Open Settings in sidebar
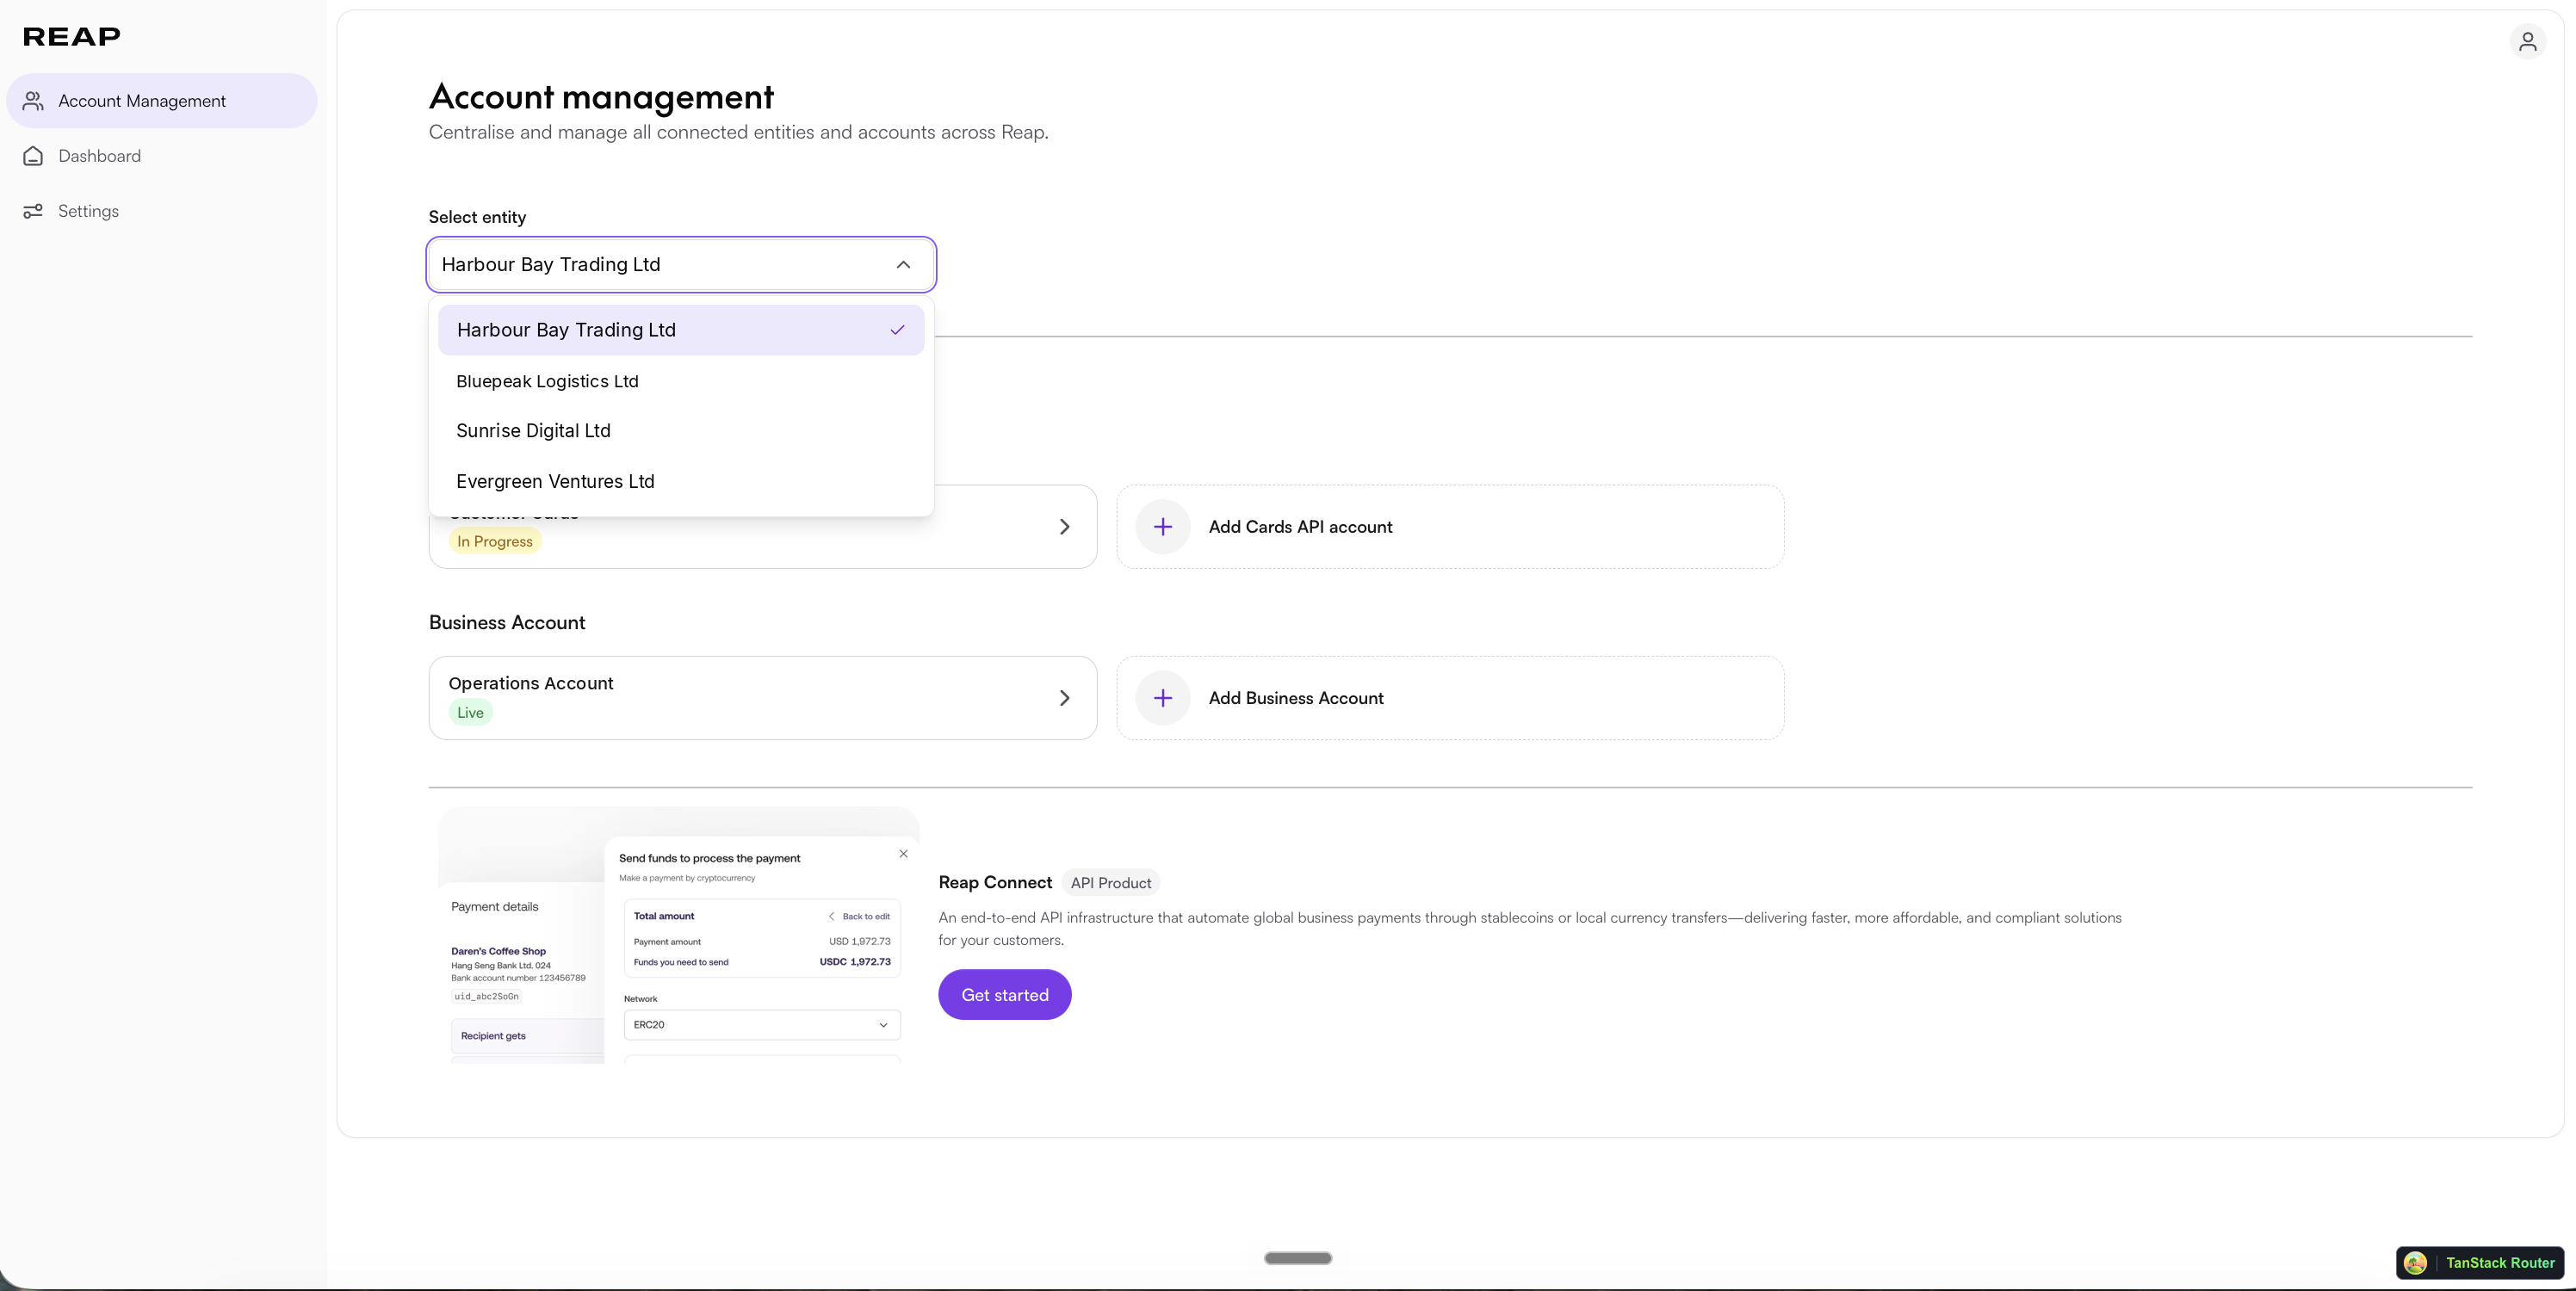Viewport: 2576px width, 1291px height. pyautogui.click(x=162, y=211)
